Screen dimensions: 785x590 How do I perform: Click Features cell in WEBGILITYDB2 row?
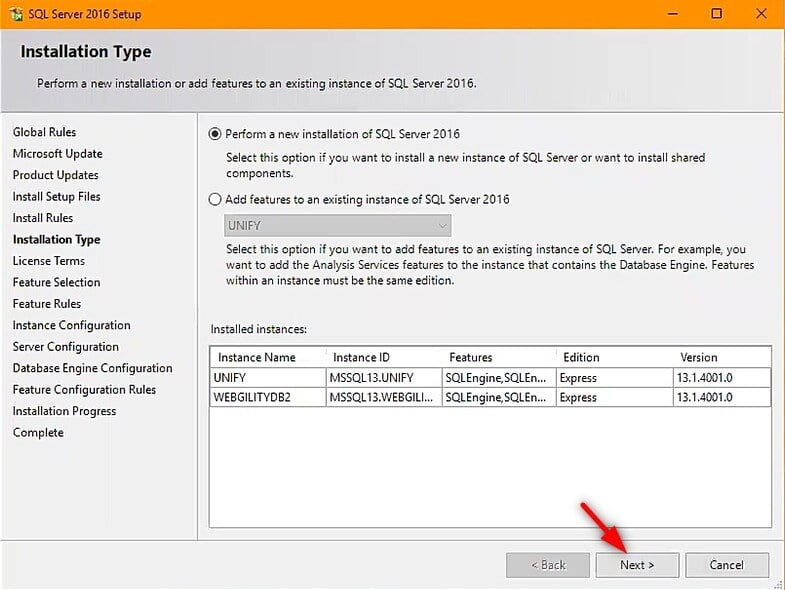pos(499,397)
